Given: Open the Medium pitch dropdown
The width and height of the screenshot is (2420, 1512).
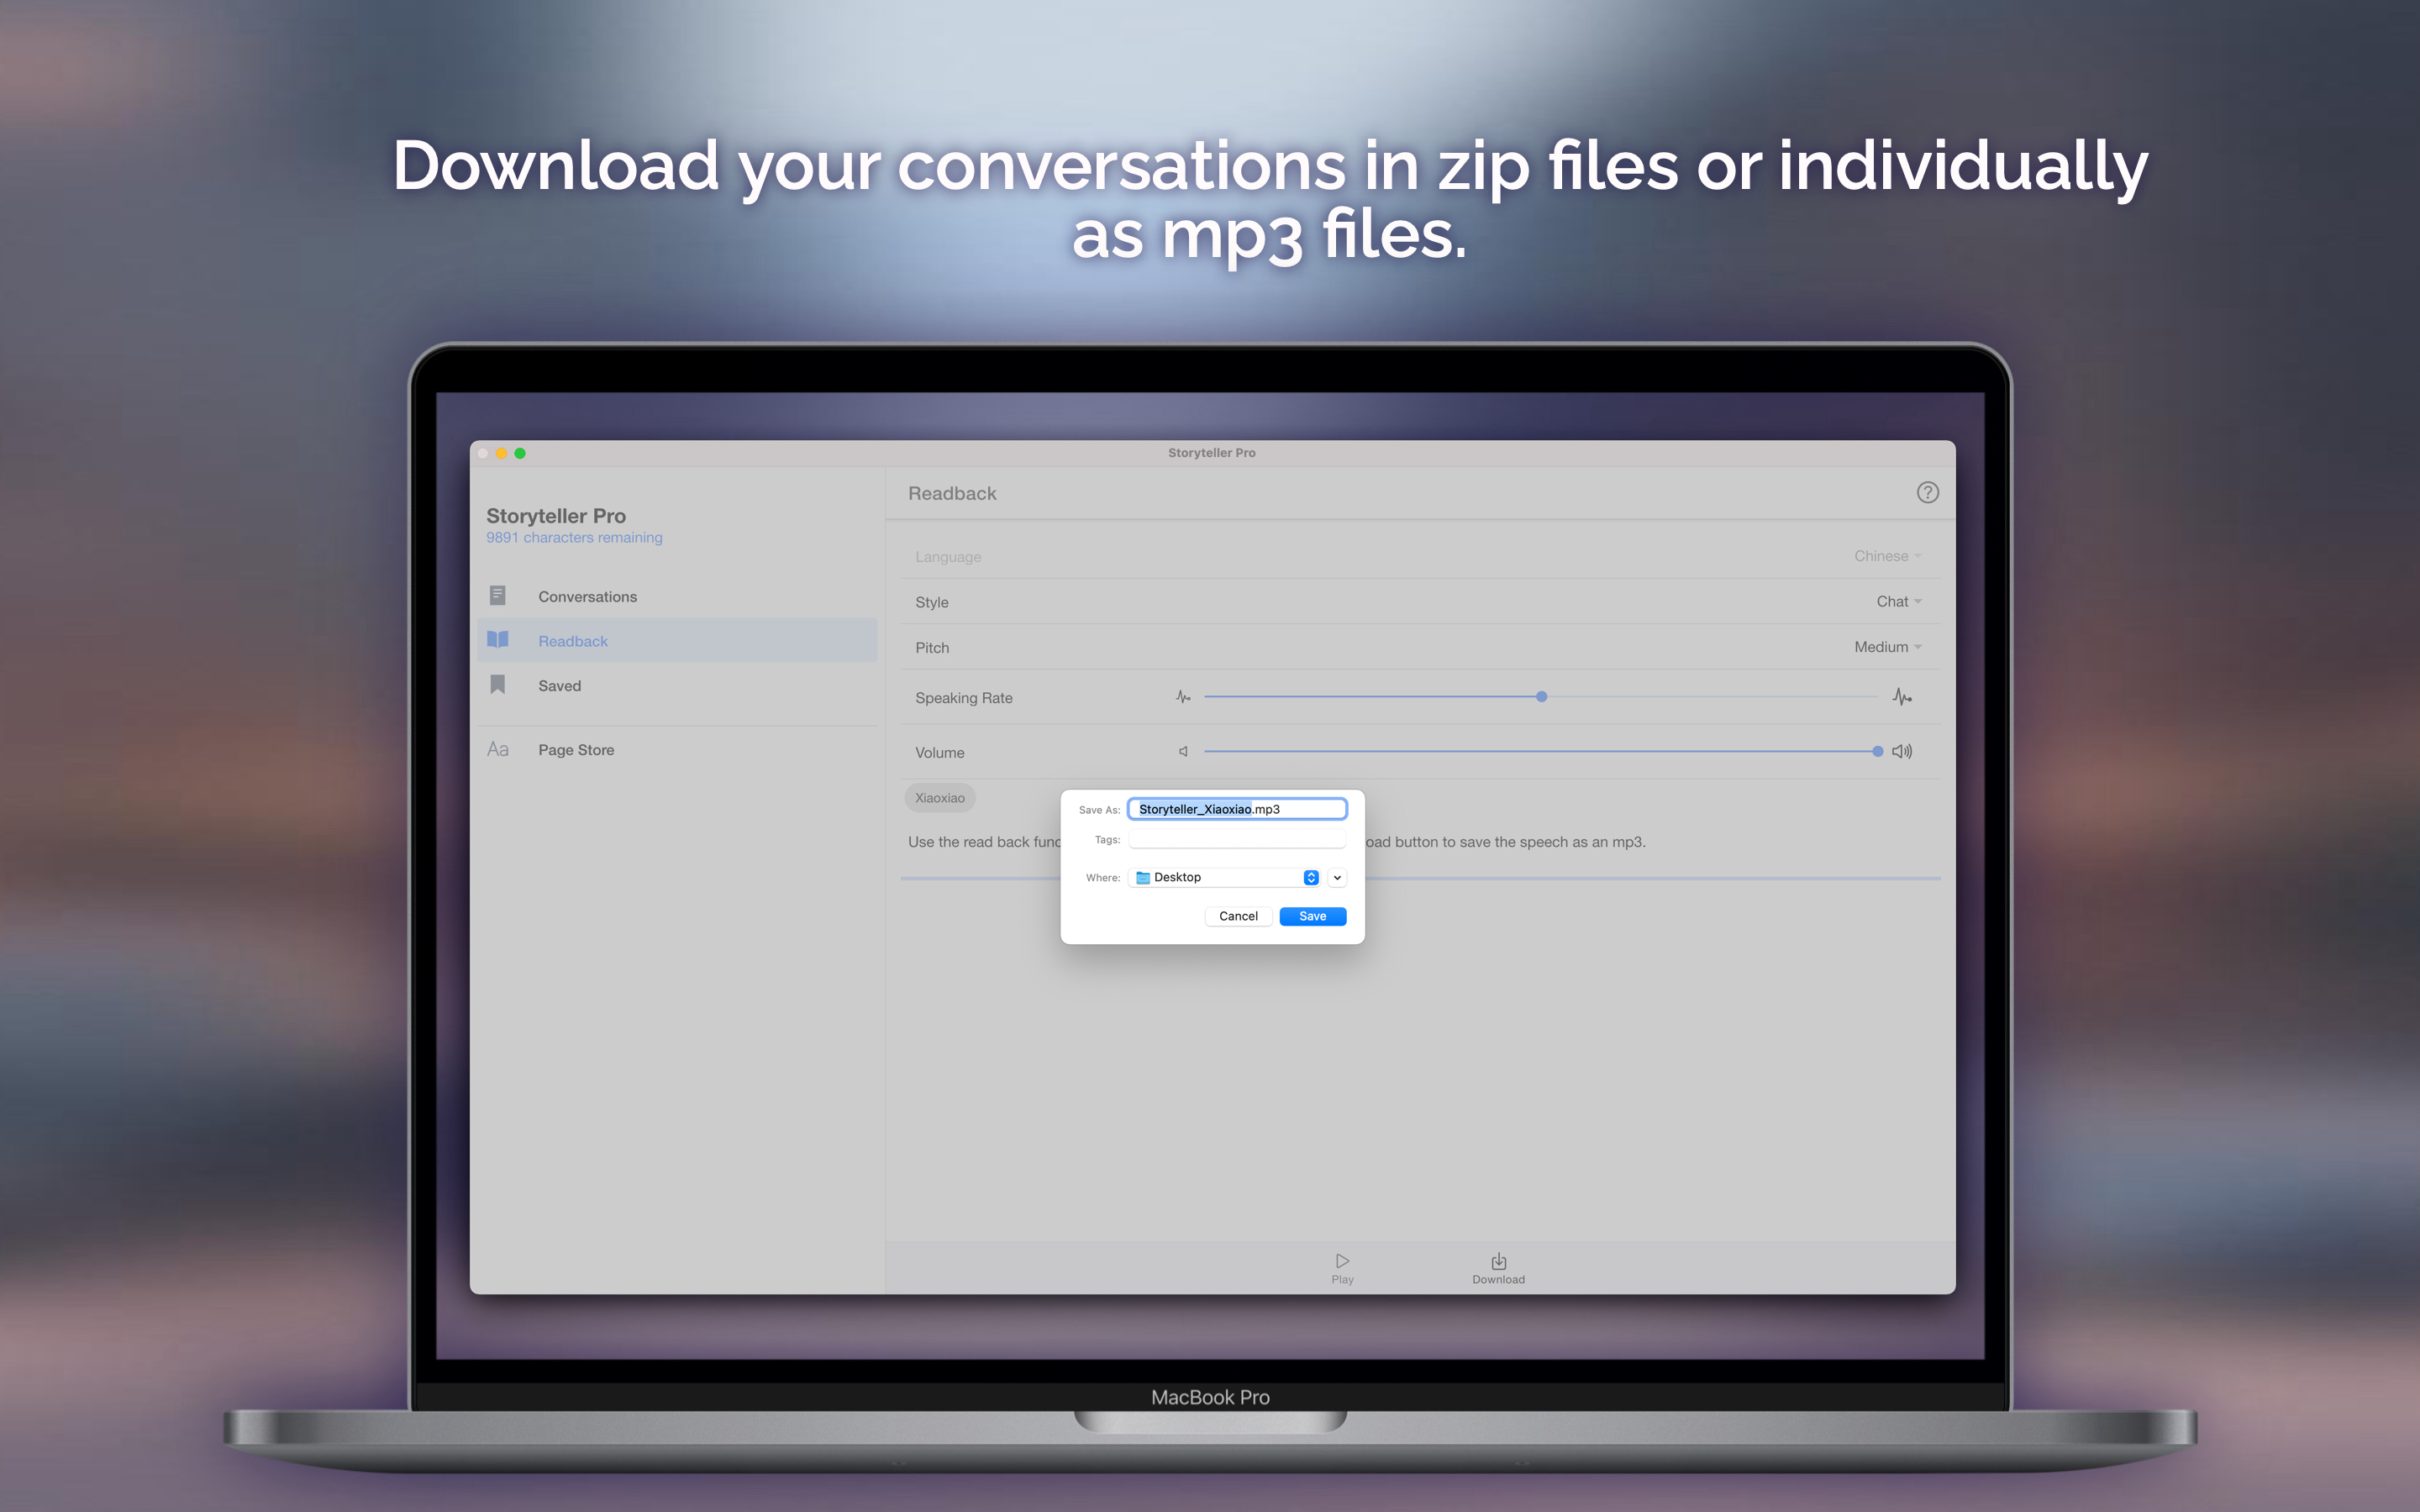Looking at the screenshot, I should point(1887,647).
